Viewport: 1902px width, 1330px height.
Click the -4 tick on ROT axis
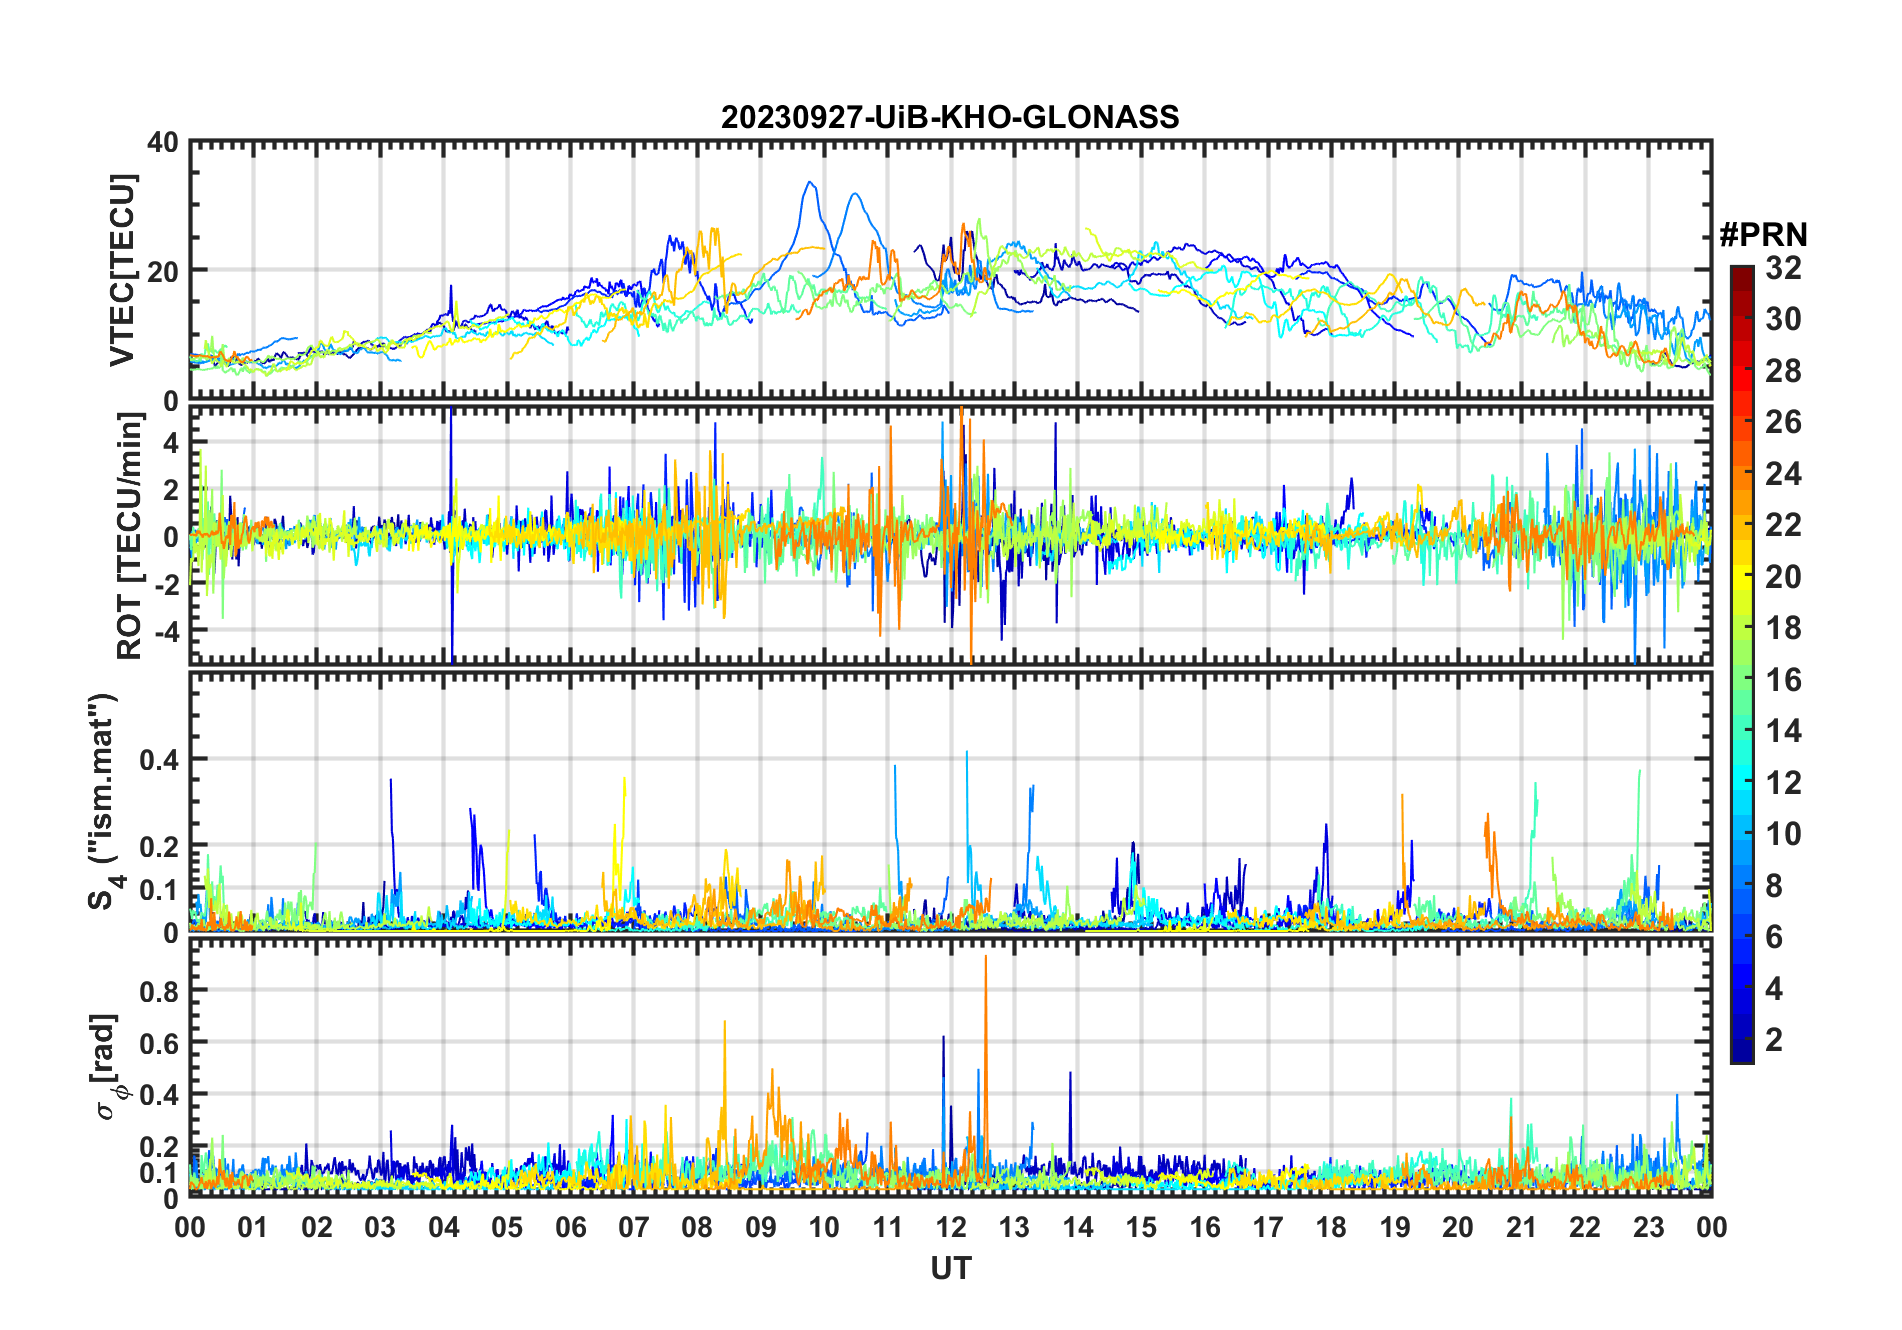click(x=166, y=631)
